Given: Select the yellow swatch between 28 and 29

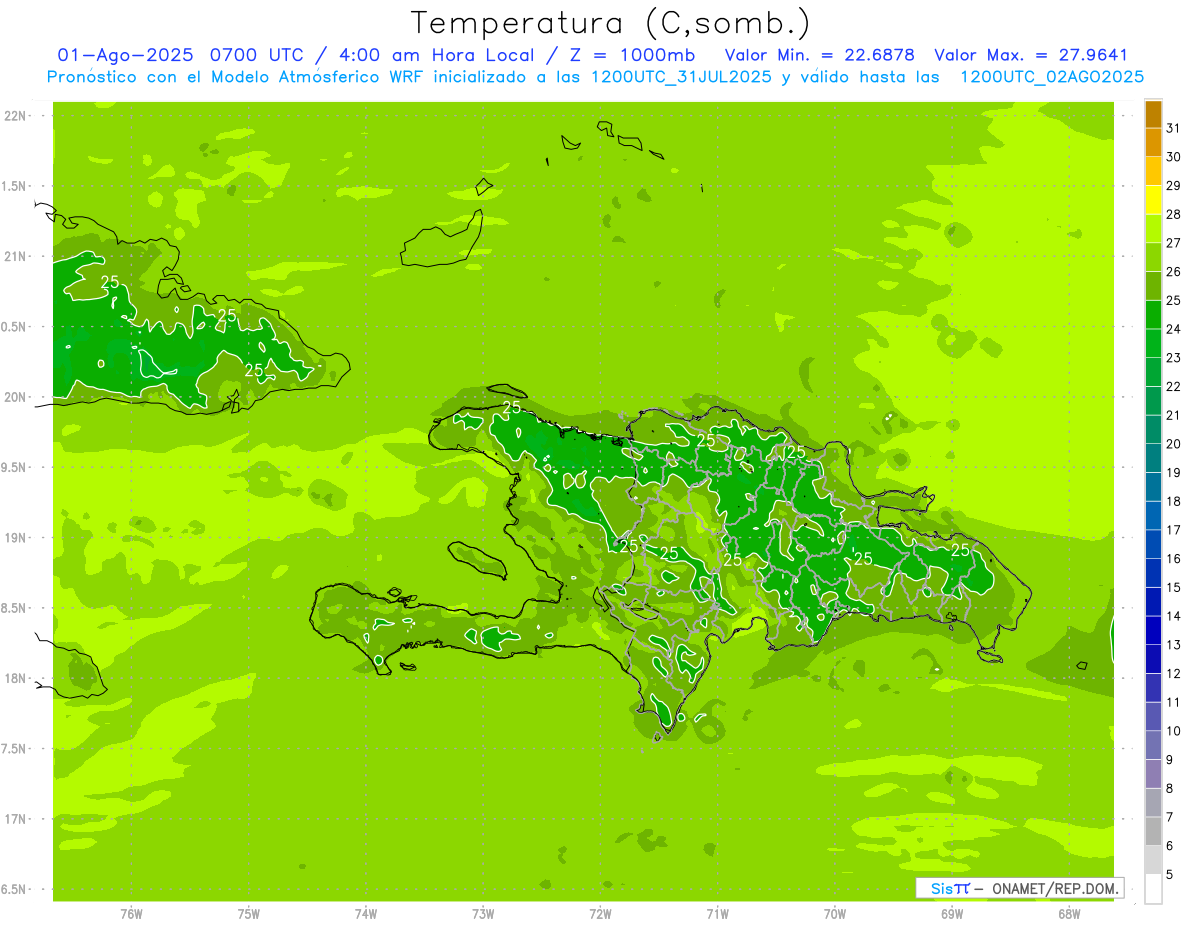Looking at the screenshot, I should [x=1153, y=200].
